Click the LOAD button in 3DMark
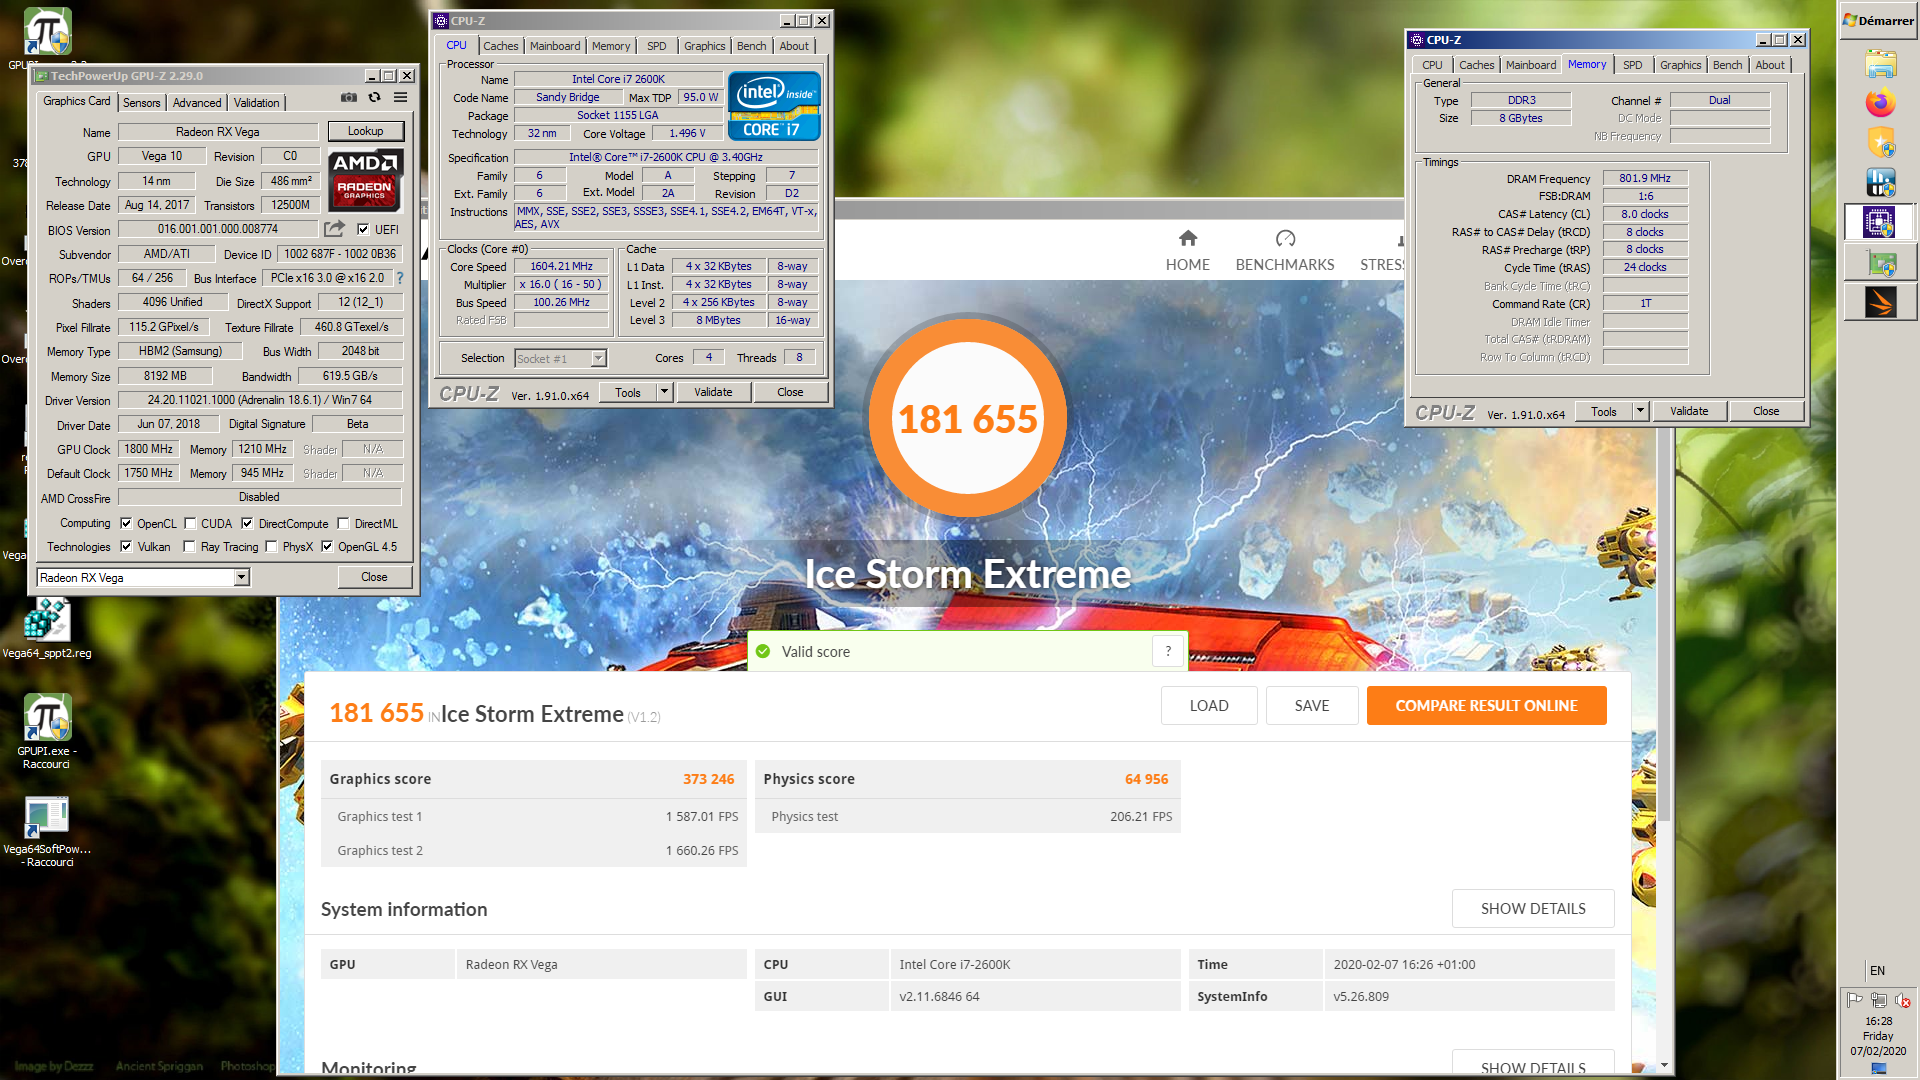1920x1080 pixels. tap(1208, 705)
